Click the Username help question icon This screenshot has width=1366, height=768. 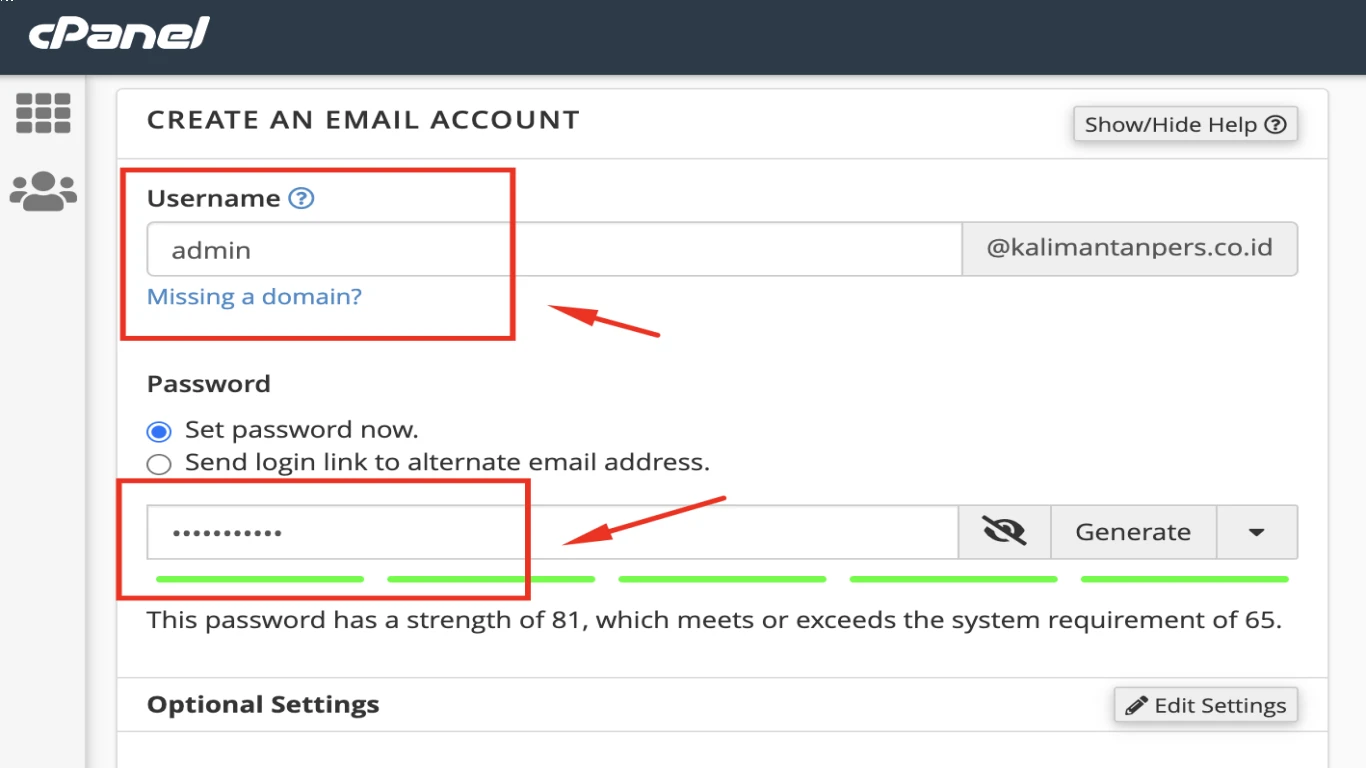[x=301, y=198]
